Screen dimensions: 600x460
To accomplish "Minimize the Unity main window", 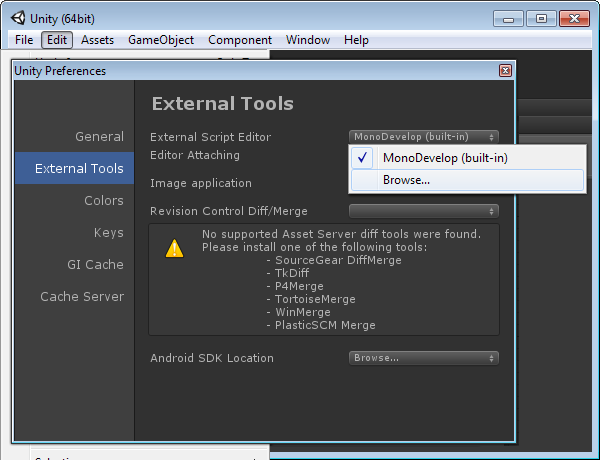I will [x=508, y=19].
